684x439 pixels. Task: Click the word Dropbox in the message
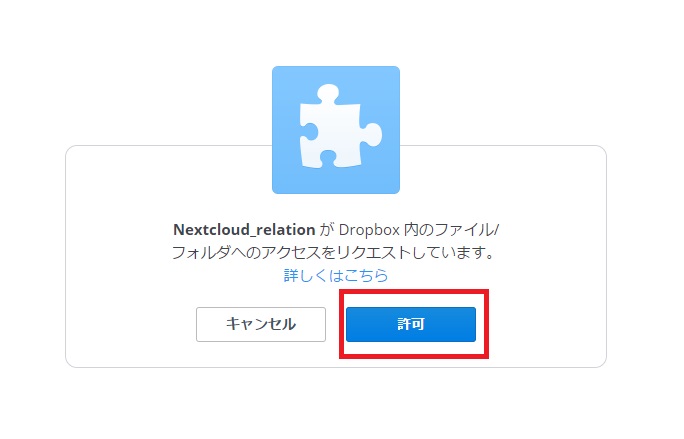click(x=369, y=230)
